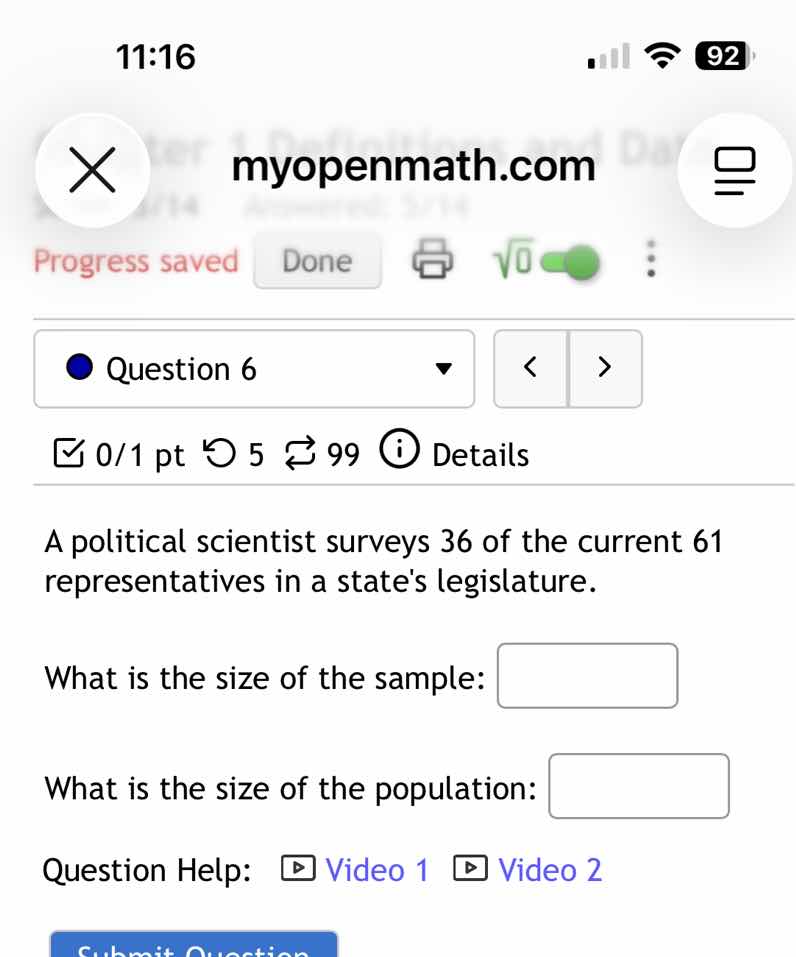Click the left chevron to go back

pyautogui.click(x=530, y=368)
